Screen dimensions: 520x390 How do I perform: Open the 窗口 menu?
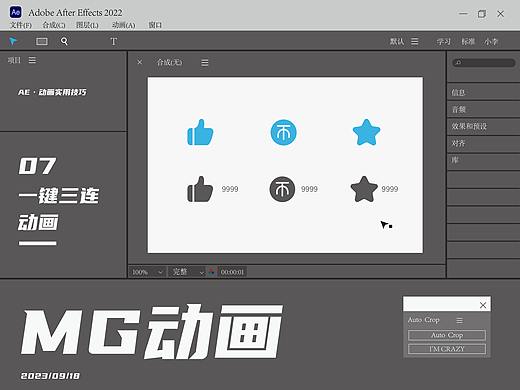pyautogui.click(x=155, y=25)
